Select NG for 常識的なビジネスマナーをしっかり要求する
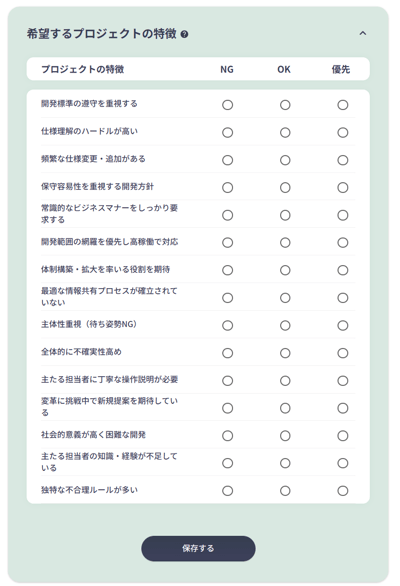This screenshot has height=586, width=400. [x=227, y=215]
